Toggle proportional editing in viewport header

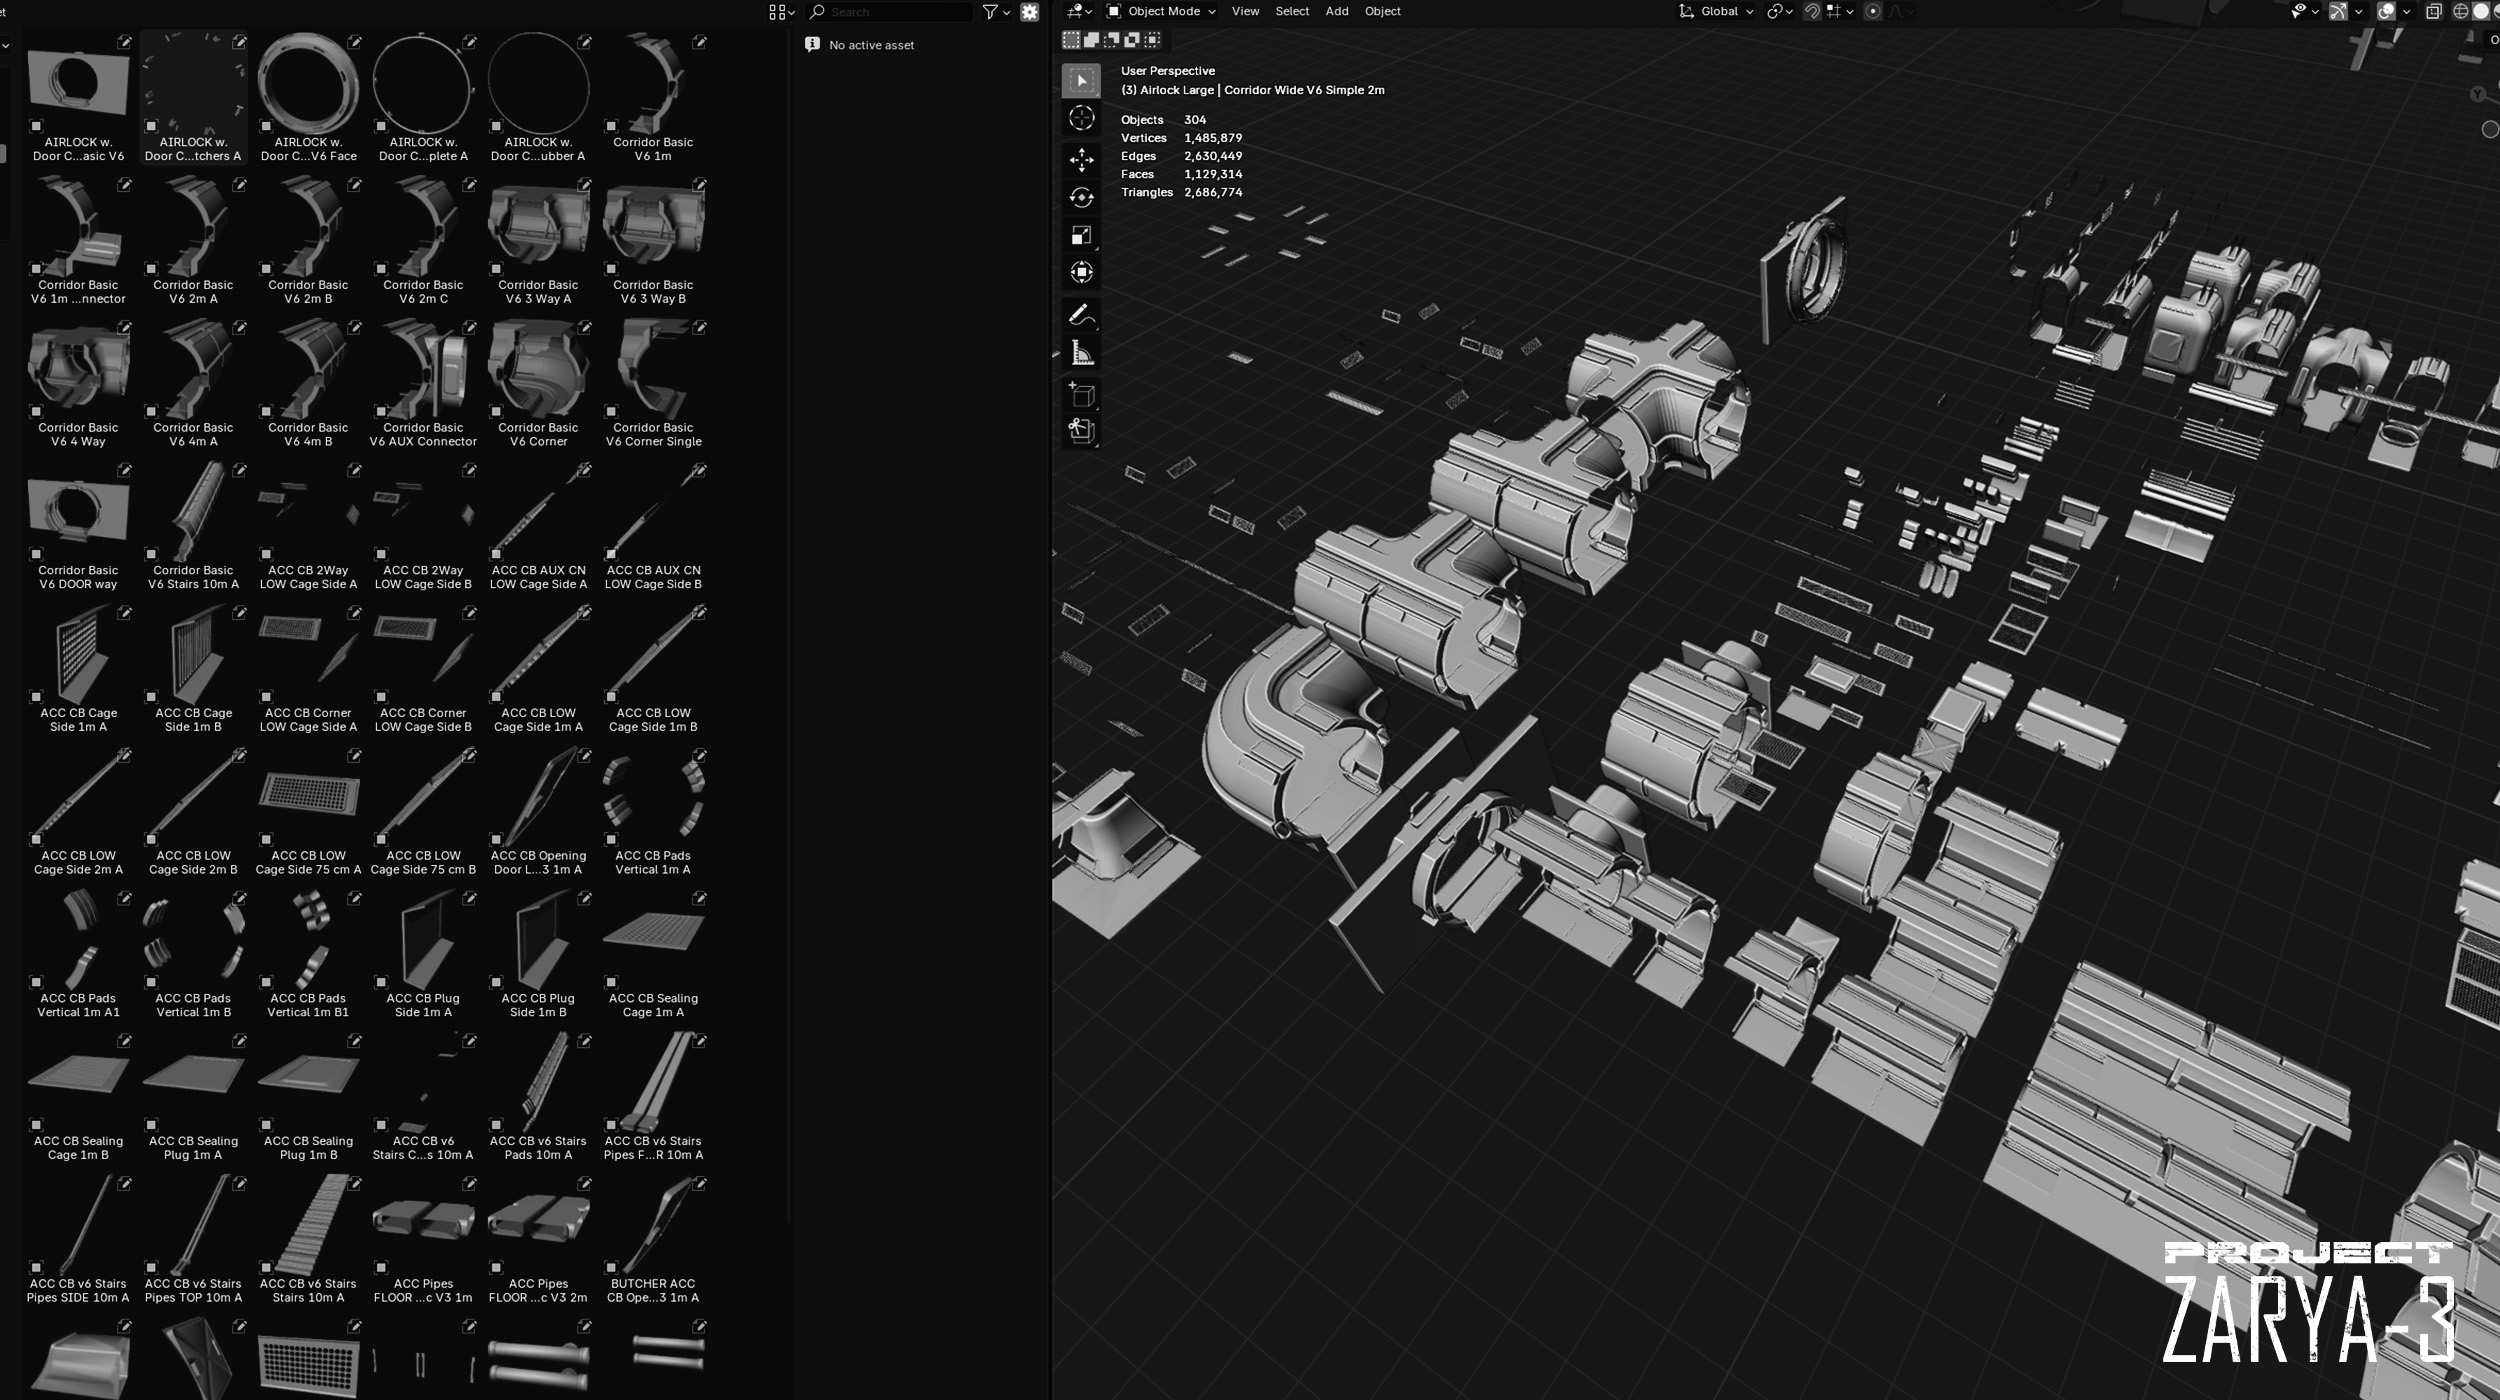click(1873, 12)
